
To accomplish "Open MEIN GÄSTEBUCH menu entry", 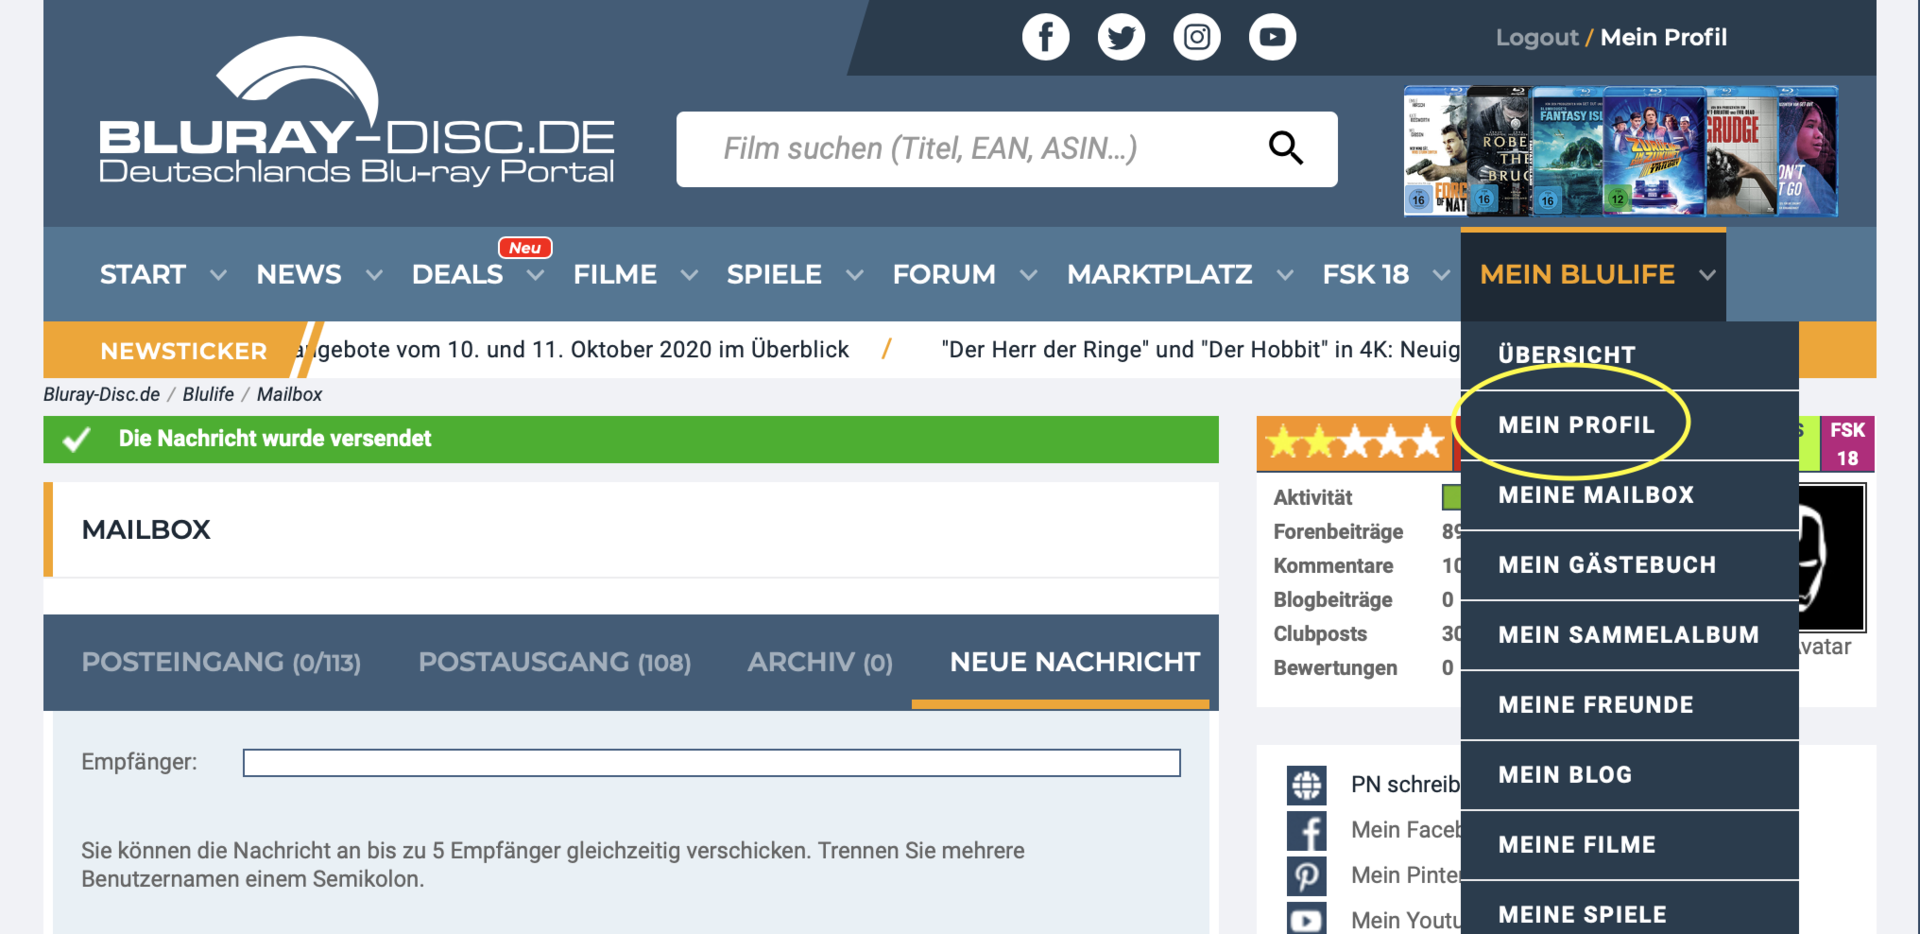I will click(1629, 565).
